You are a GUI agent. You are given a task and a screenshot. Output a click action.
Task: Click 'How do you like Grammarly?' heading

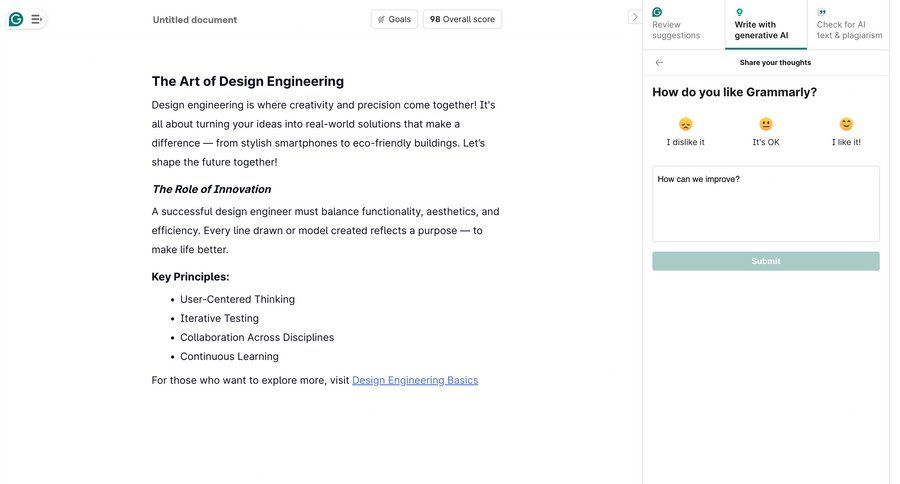click(734, 92)
